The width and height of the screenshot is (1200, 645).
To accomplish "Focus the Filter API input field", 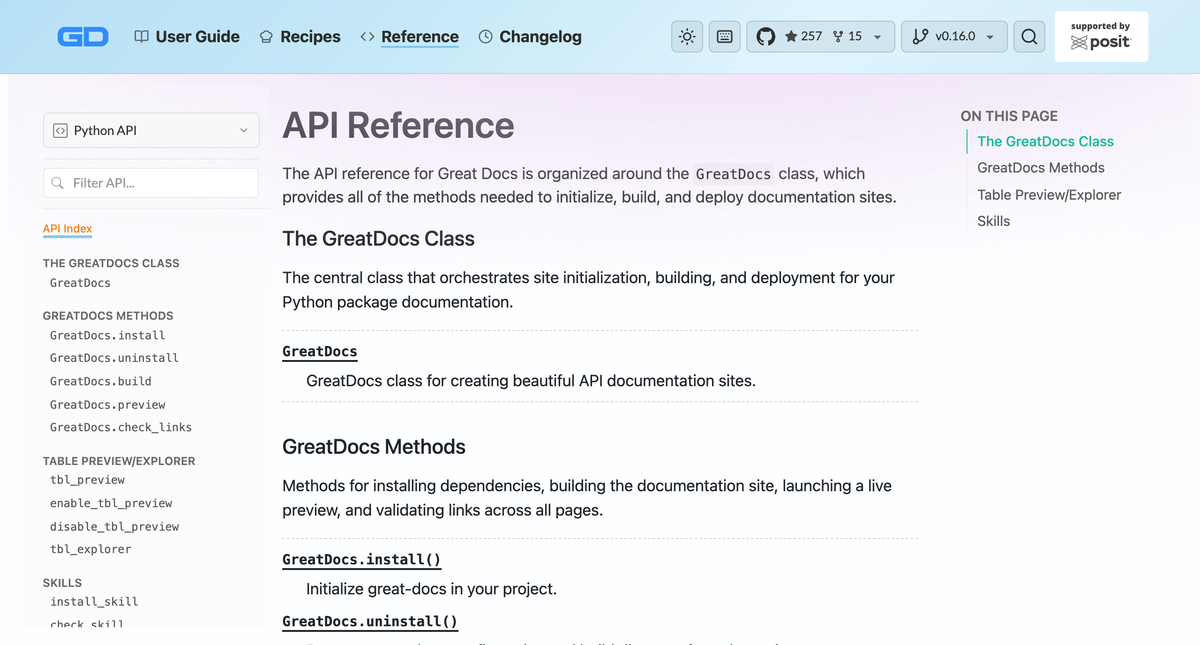I will (x=151, y=183).
